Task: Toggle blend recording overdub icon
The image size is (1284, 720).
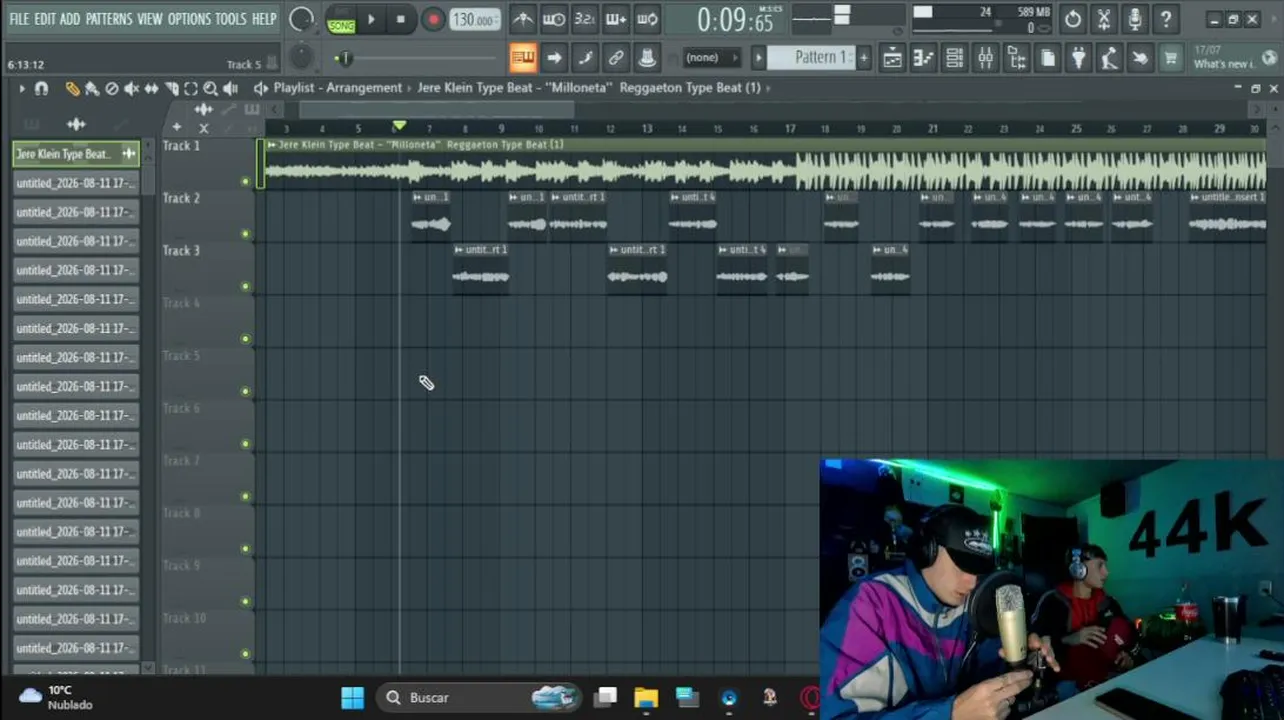Action: (x=615, y=19)
